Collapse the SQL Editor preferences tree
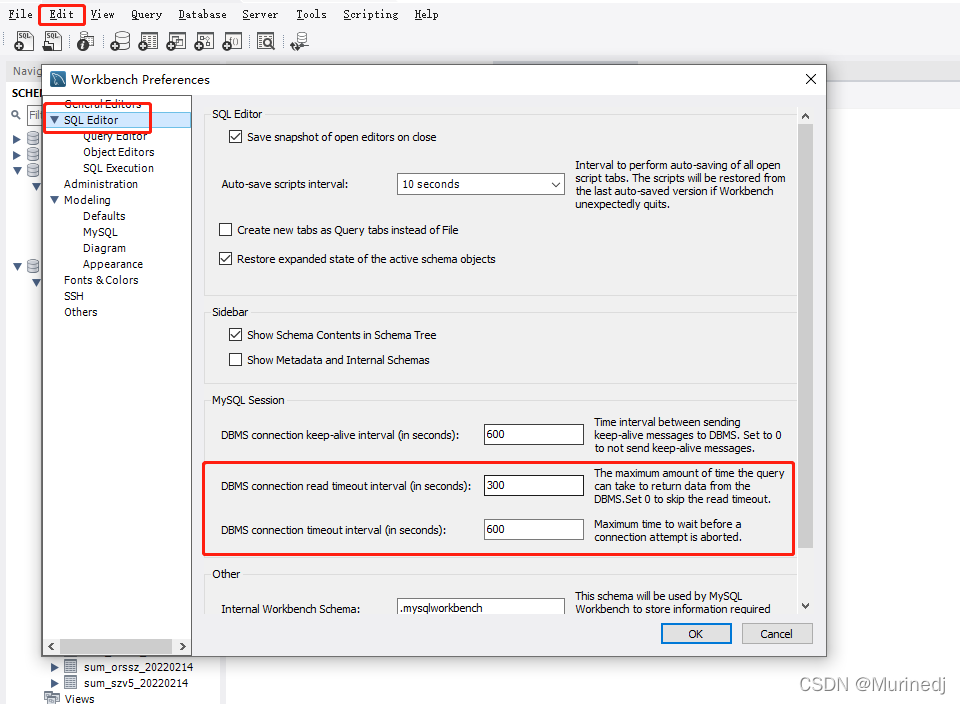 pos(55,118)
